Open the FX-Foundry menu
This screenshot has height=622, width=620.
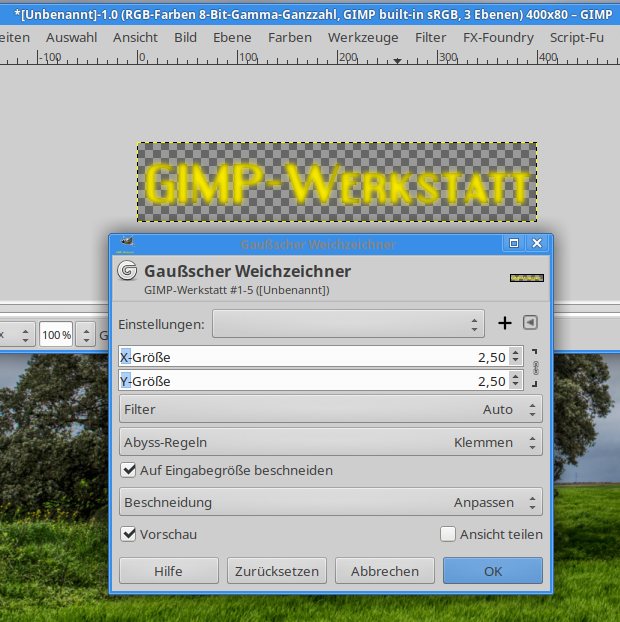click(498, 38)
